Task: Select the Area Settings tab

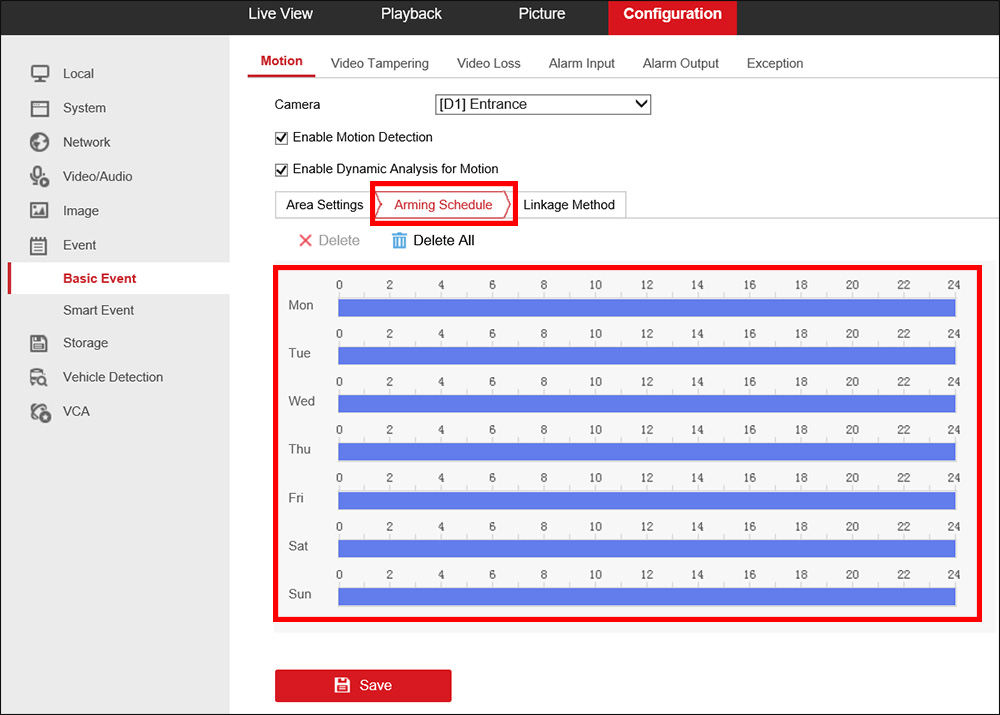Action: pyautogui.click(x=324, y=205)
